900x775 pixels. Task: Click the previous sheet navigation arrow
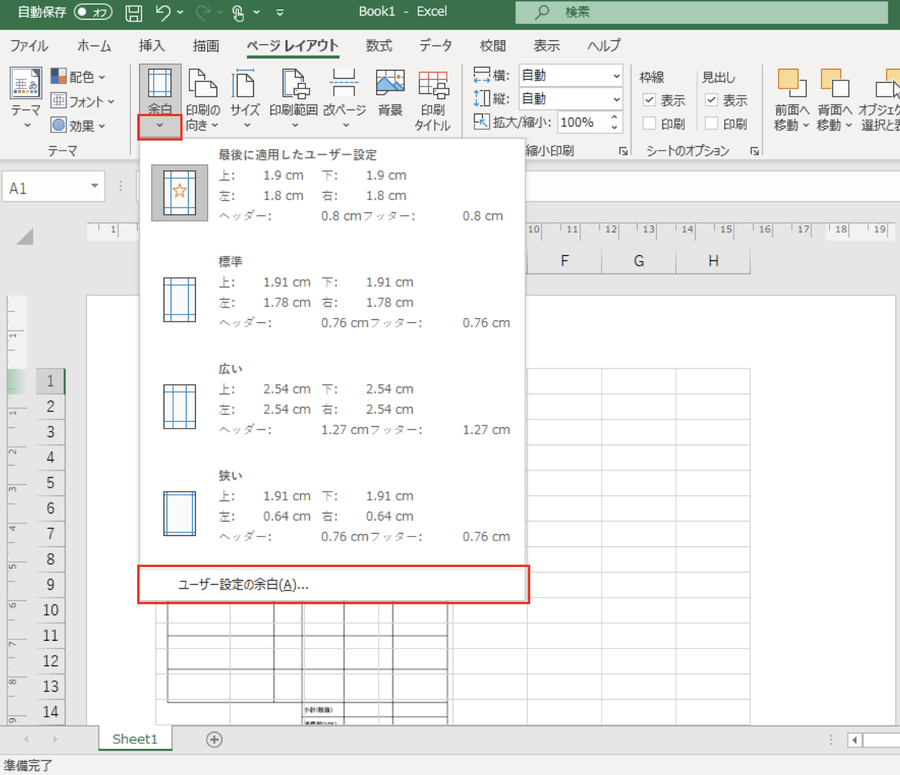click(x=26, y=739)
